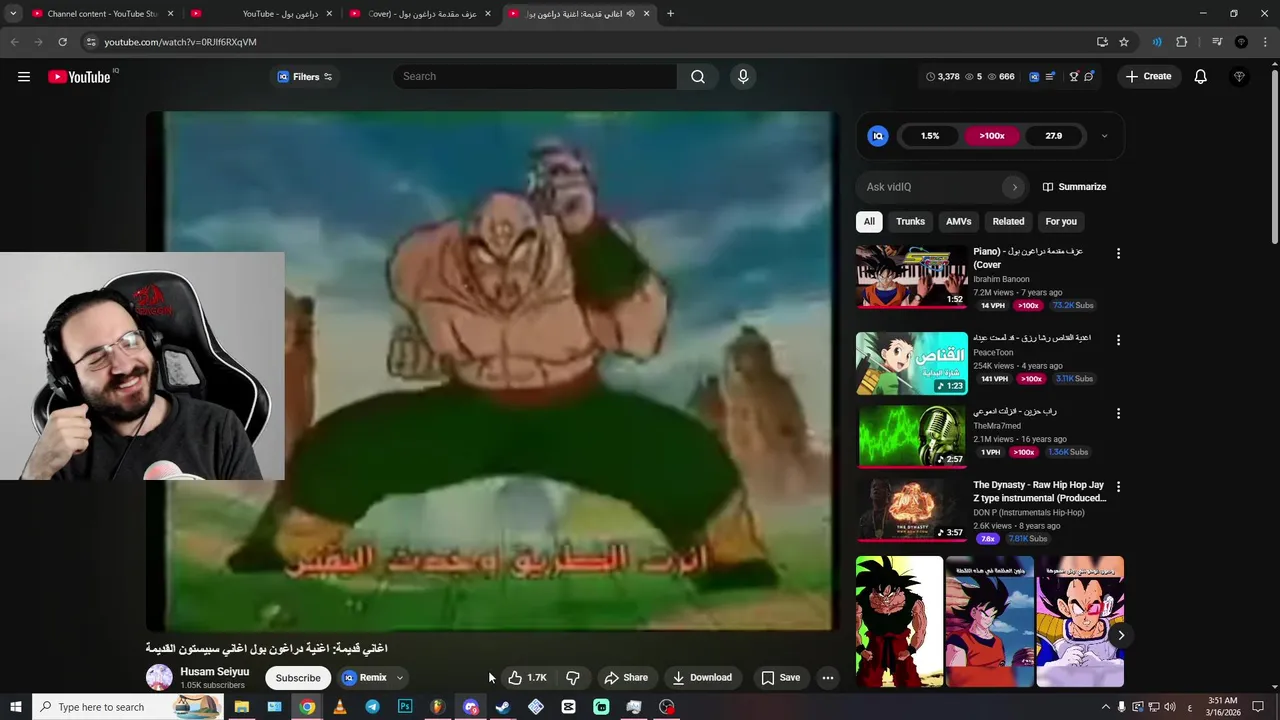Click the vidIQ round IQ badge in scorecard
The image size is (1280, 720).
[x=878, y=136]
